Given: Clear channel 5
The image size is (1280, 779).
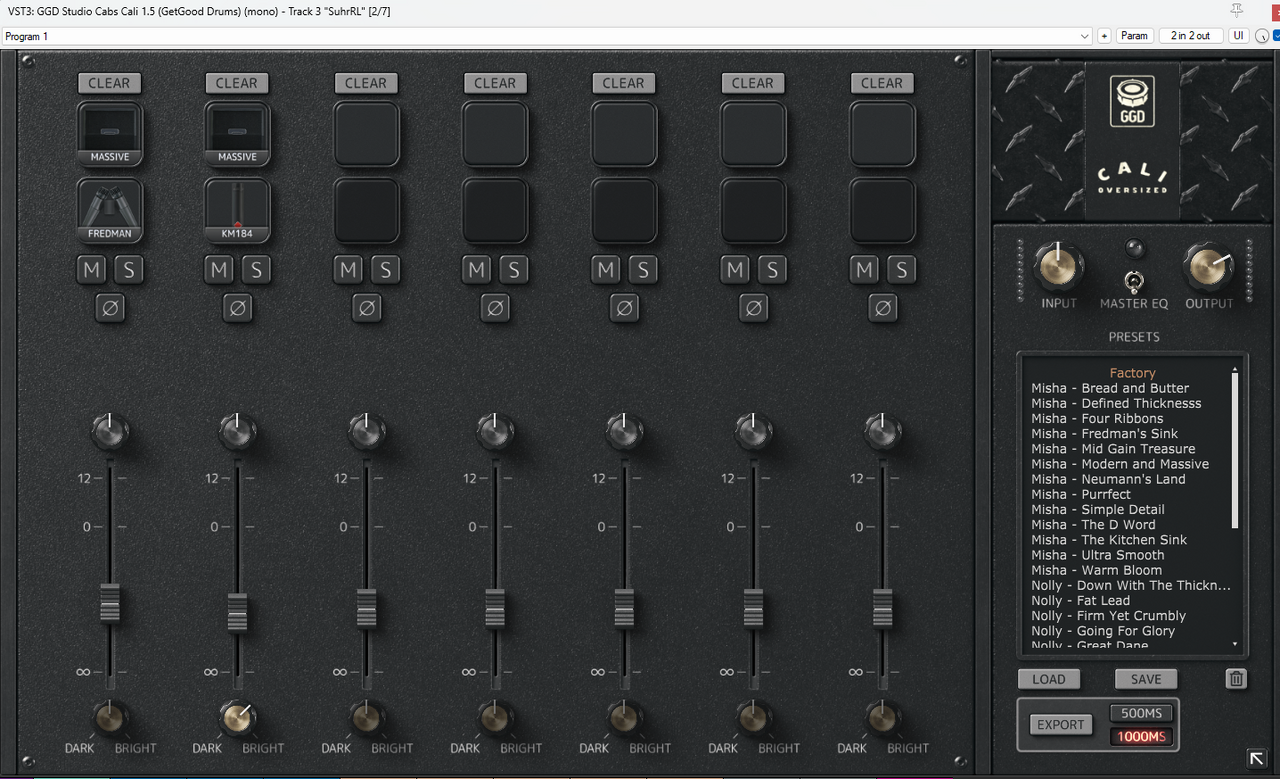Looking at the screenshot, I should (624, 83).
